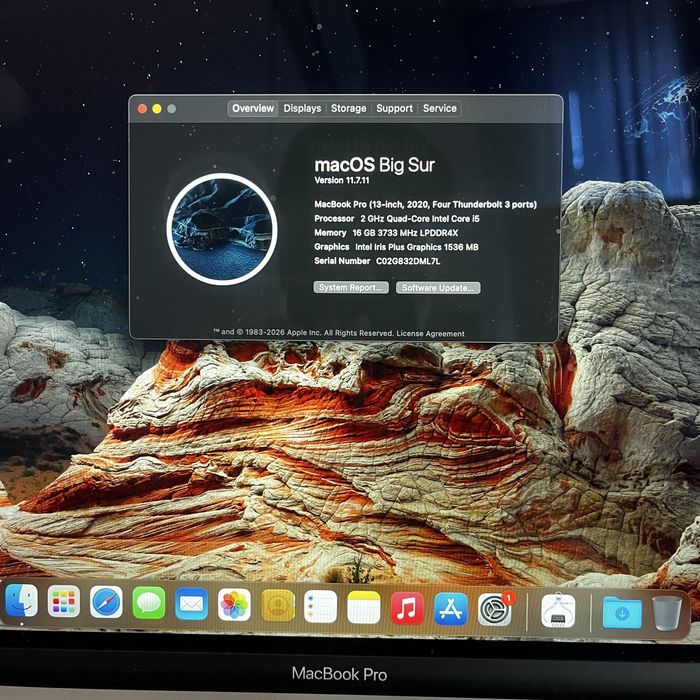Click the Memory 16 GB line
The width and height of the screenshot is (700, 700).
tap(386, 233)
